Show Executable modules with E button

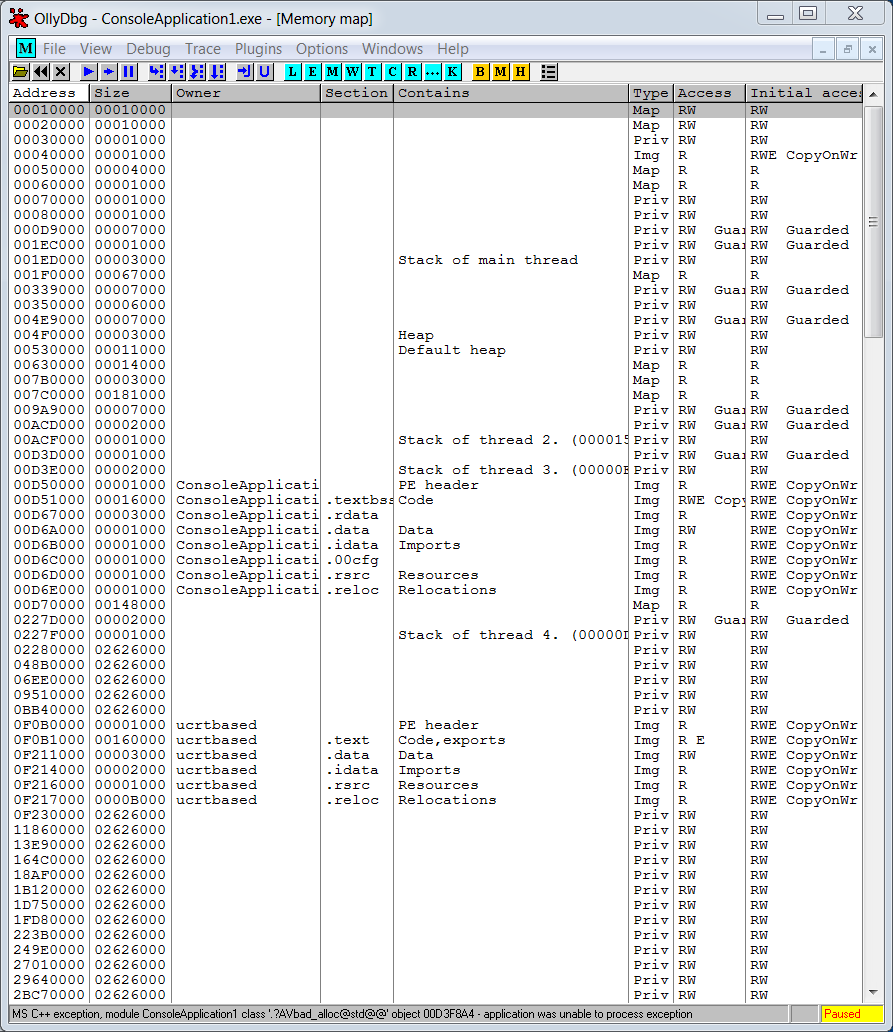click(x=313, y=72)
